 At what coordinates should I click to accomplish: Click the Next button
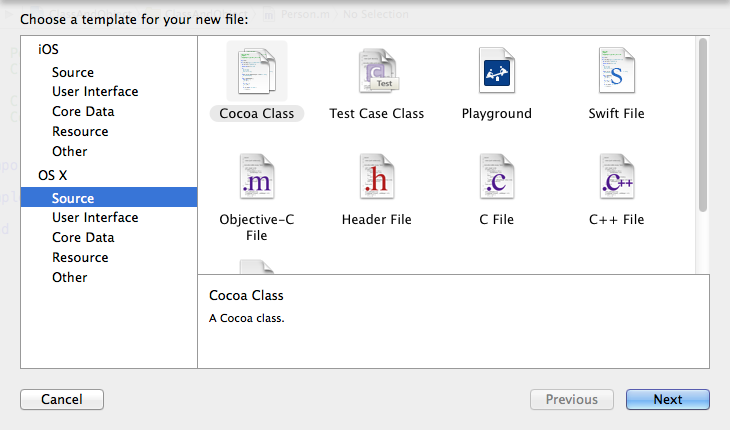(667, 399)
